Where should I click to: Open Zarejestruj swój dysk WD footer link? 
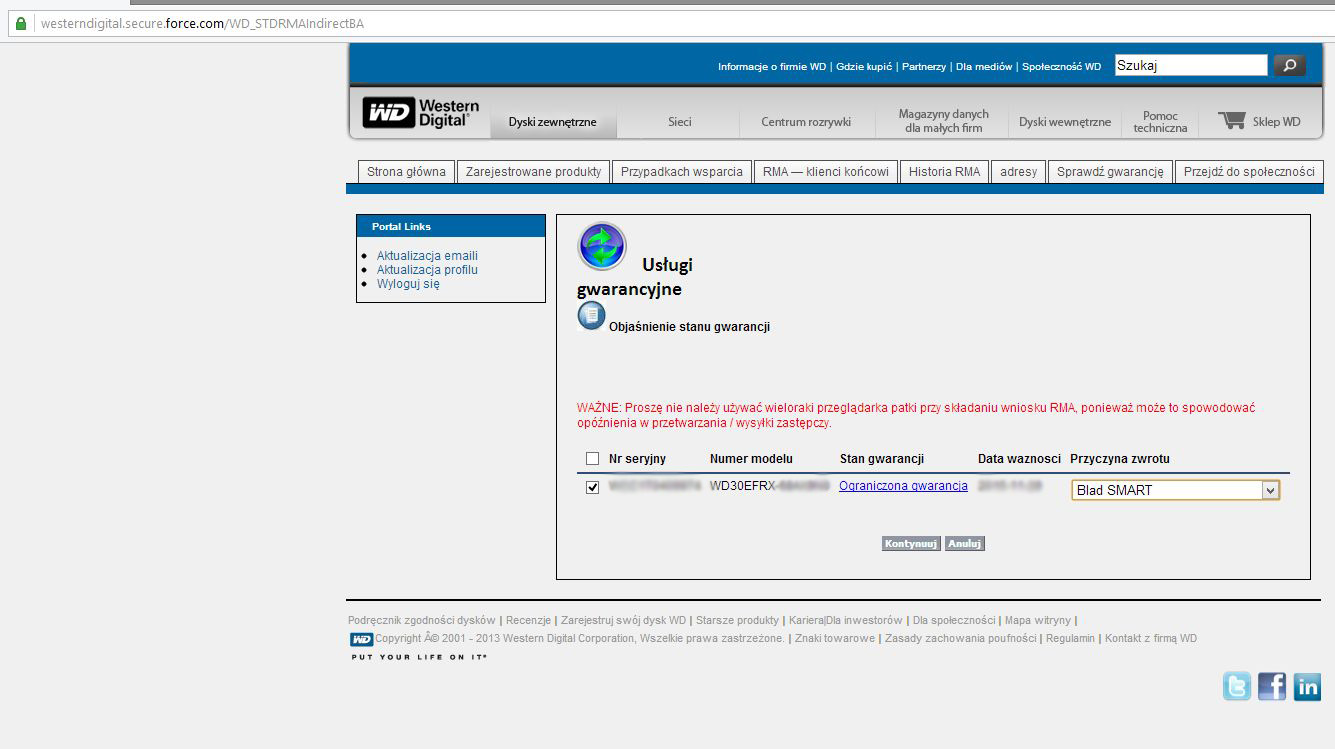point(624,621)
